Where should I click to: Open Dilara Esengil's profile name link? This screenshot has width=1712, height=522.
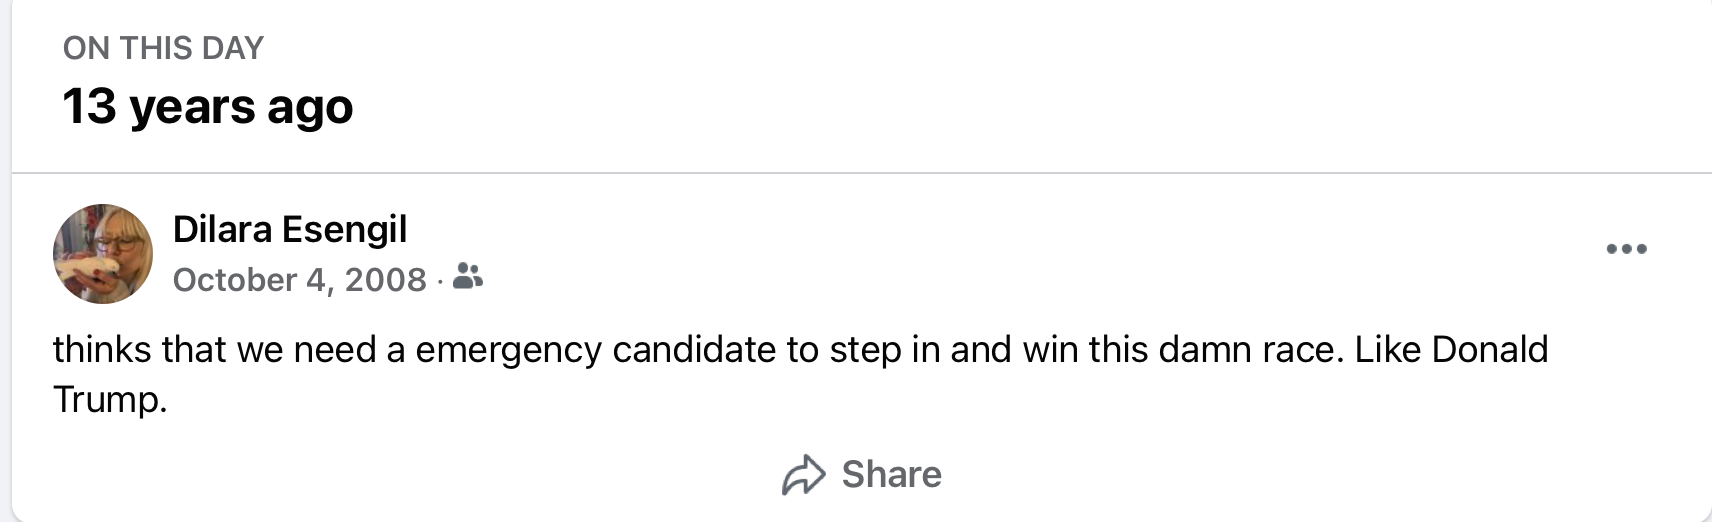coord(289,229)
